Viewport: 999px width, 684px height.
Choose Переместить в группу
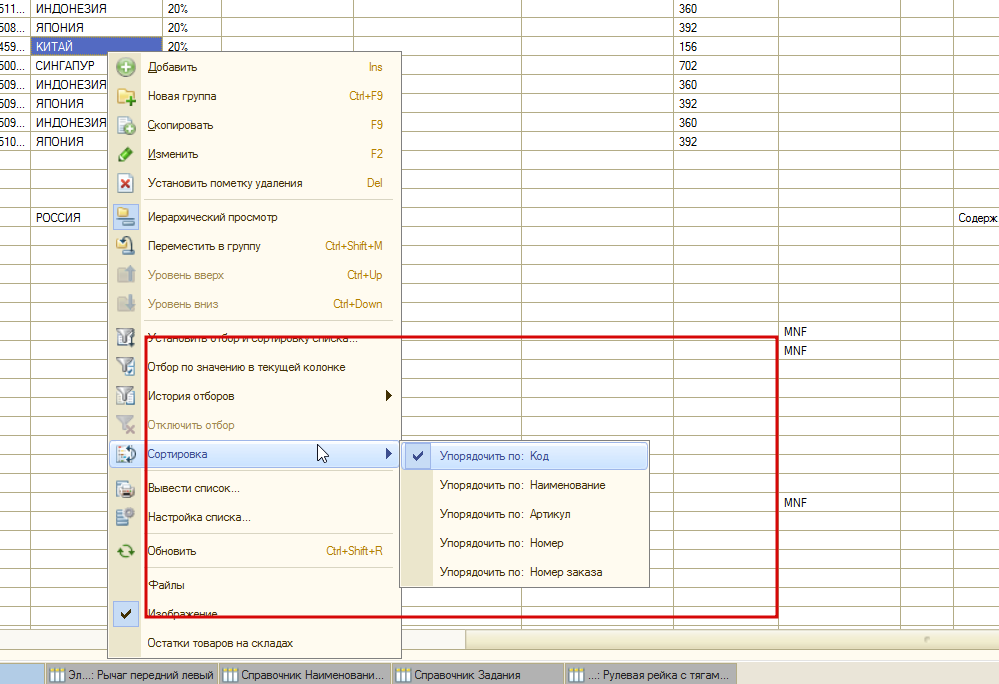click(255, 246)
